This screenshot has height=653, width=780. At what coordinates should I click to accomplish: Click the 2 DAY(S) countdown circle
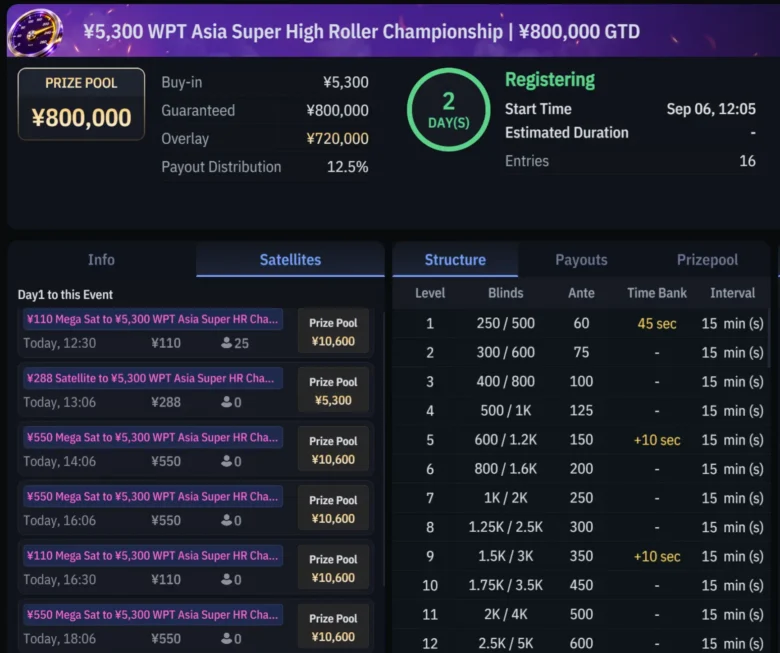pos(448,109)
